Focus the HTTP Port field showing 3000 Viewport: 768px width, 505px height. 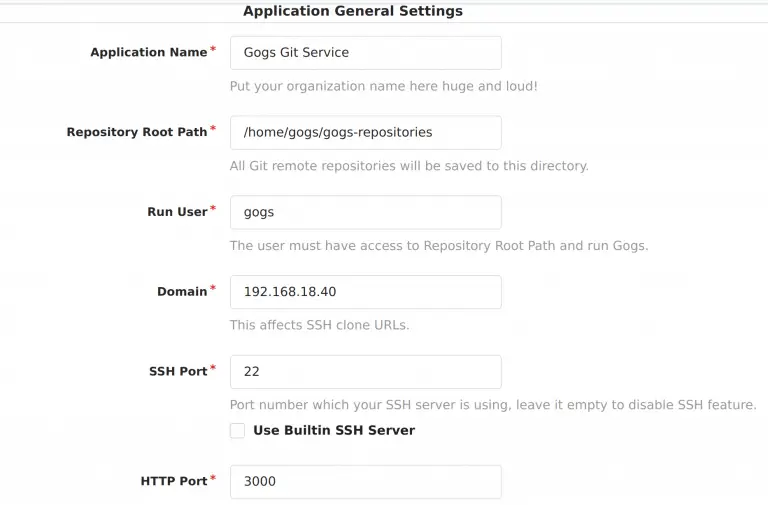(365, 481)
